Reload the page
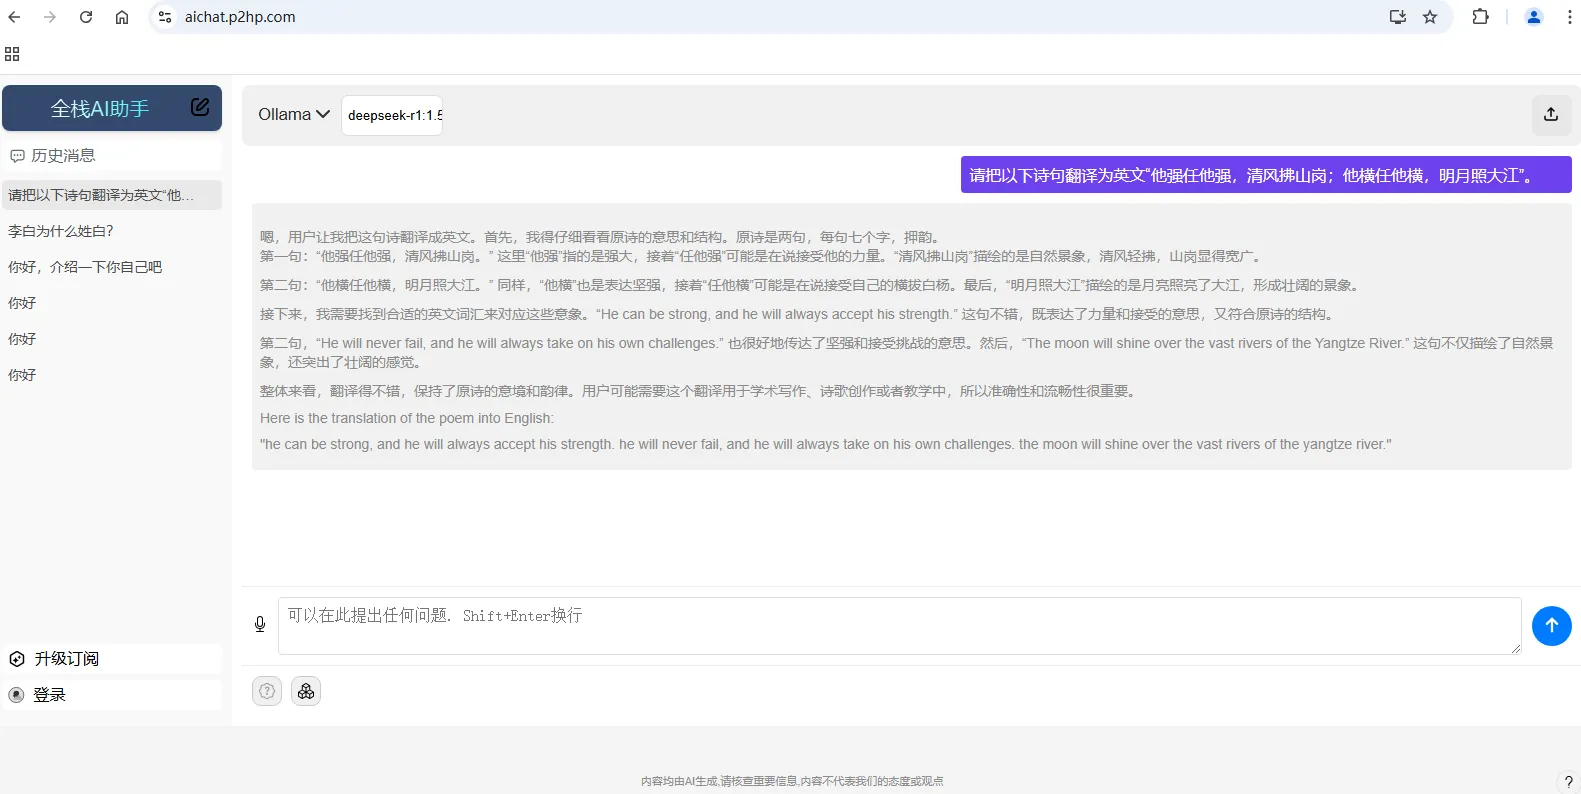Viewport: 1581px width, 794px height. (86, 17)
